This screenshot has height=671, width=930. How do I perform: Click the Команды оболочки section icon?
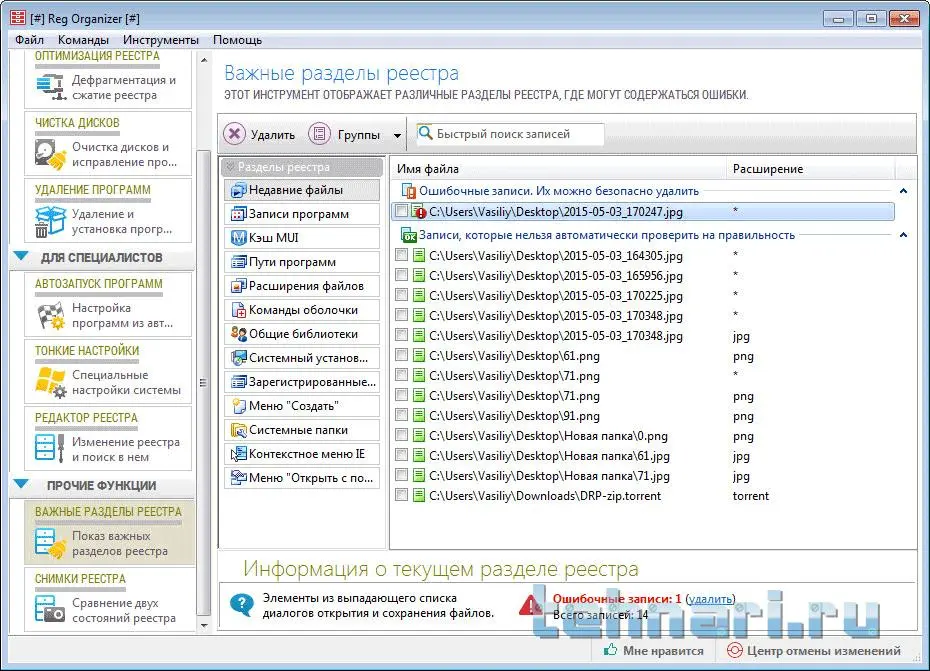click(x=238, y=310)
